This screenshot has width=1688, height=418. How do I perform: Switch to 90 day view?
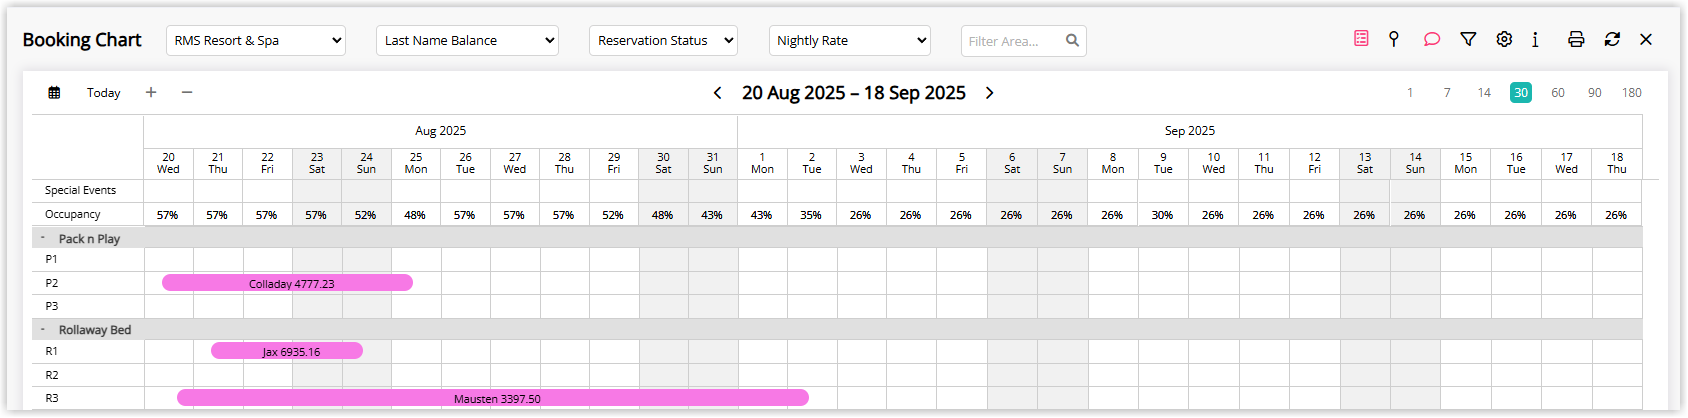1595,93
